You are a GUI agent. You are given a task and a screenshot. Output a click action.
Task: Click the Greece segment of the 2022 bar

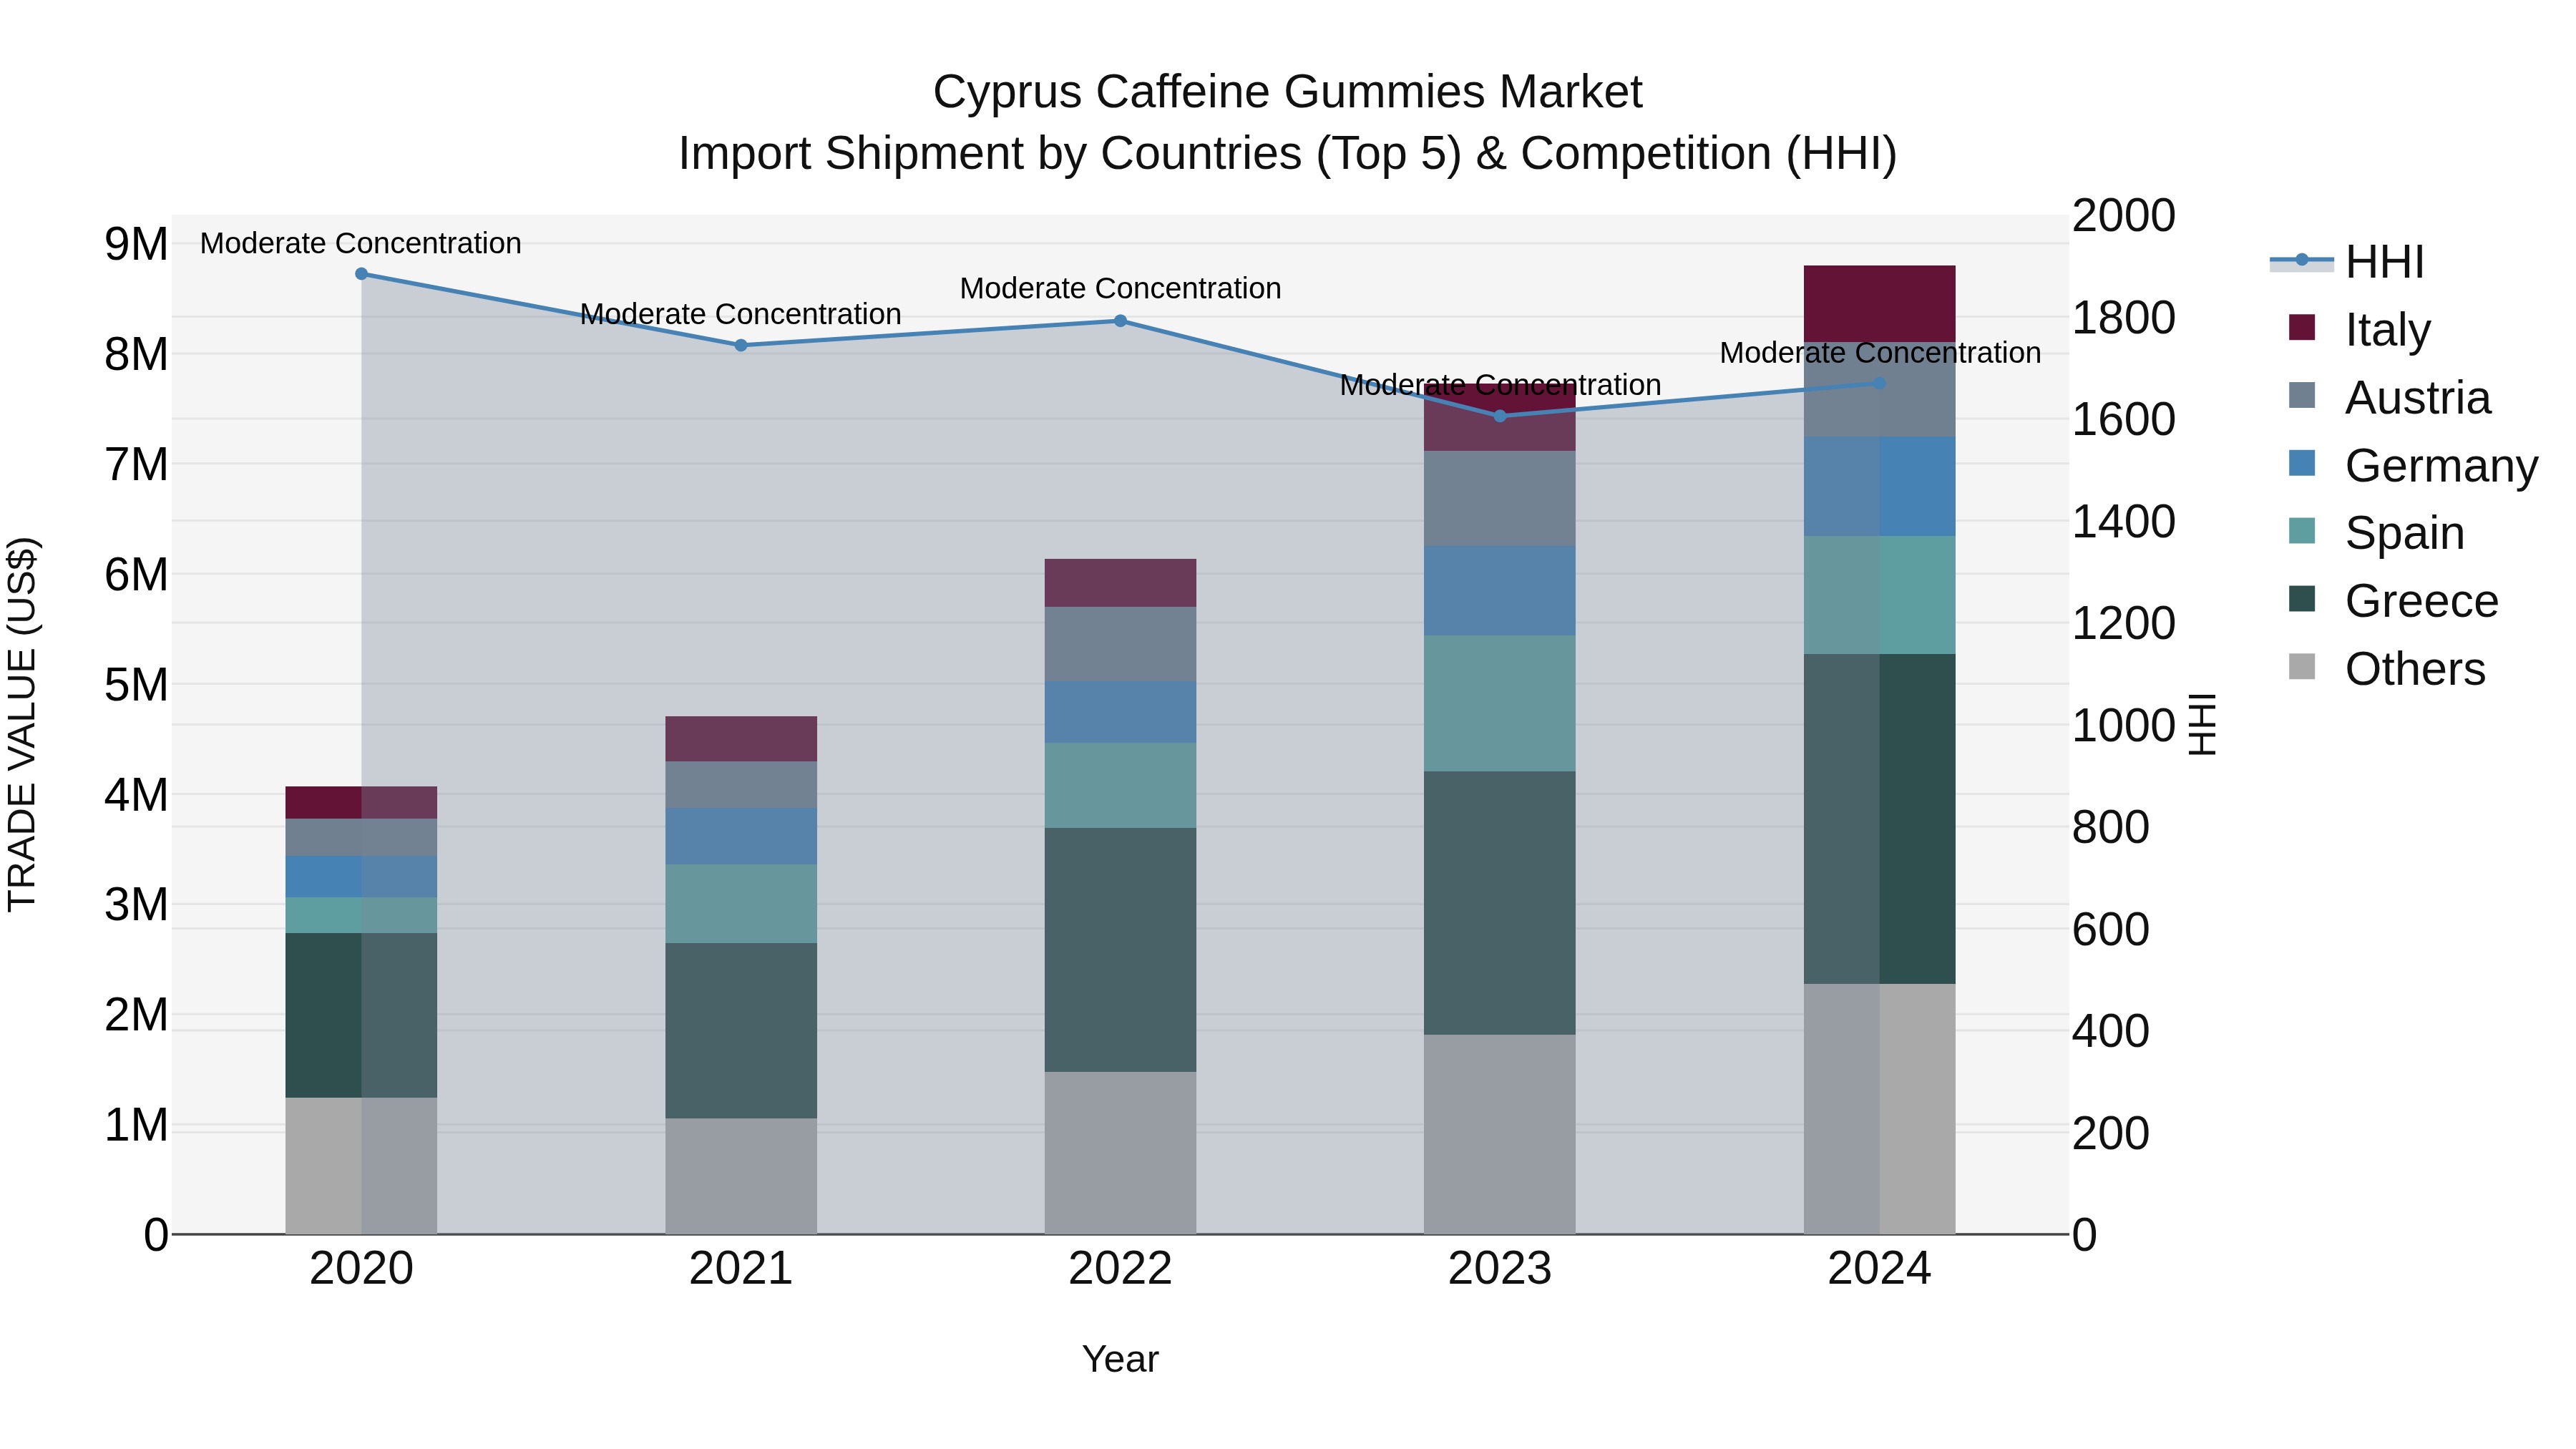(x=1120, y=950)
